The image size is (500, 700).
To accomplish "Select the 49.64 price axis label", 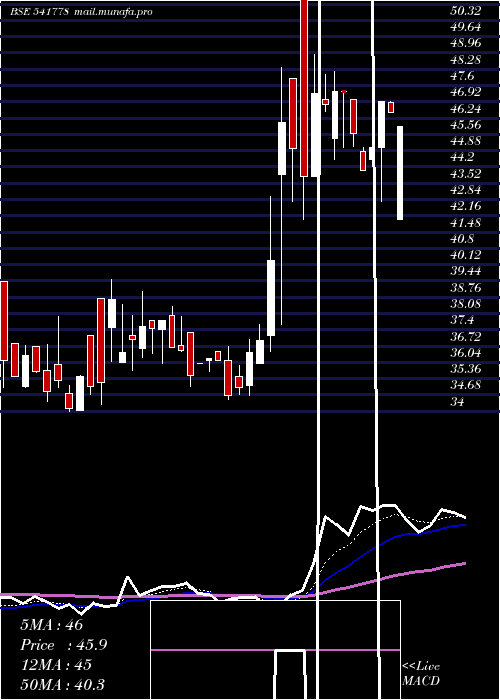I will 466,28.
